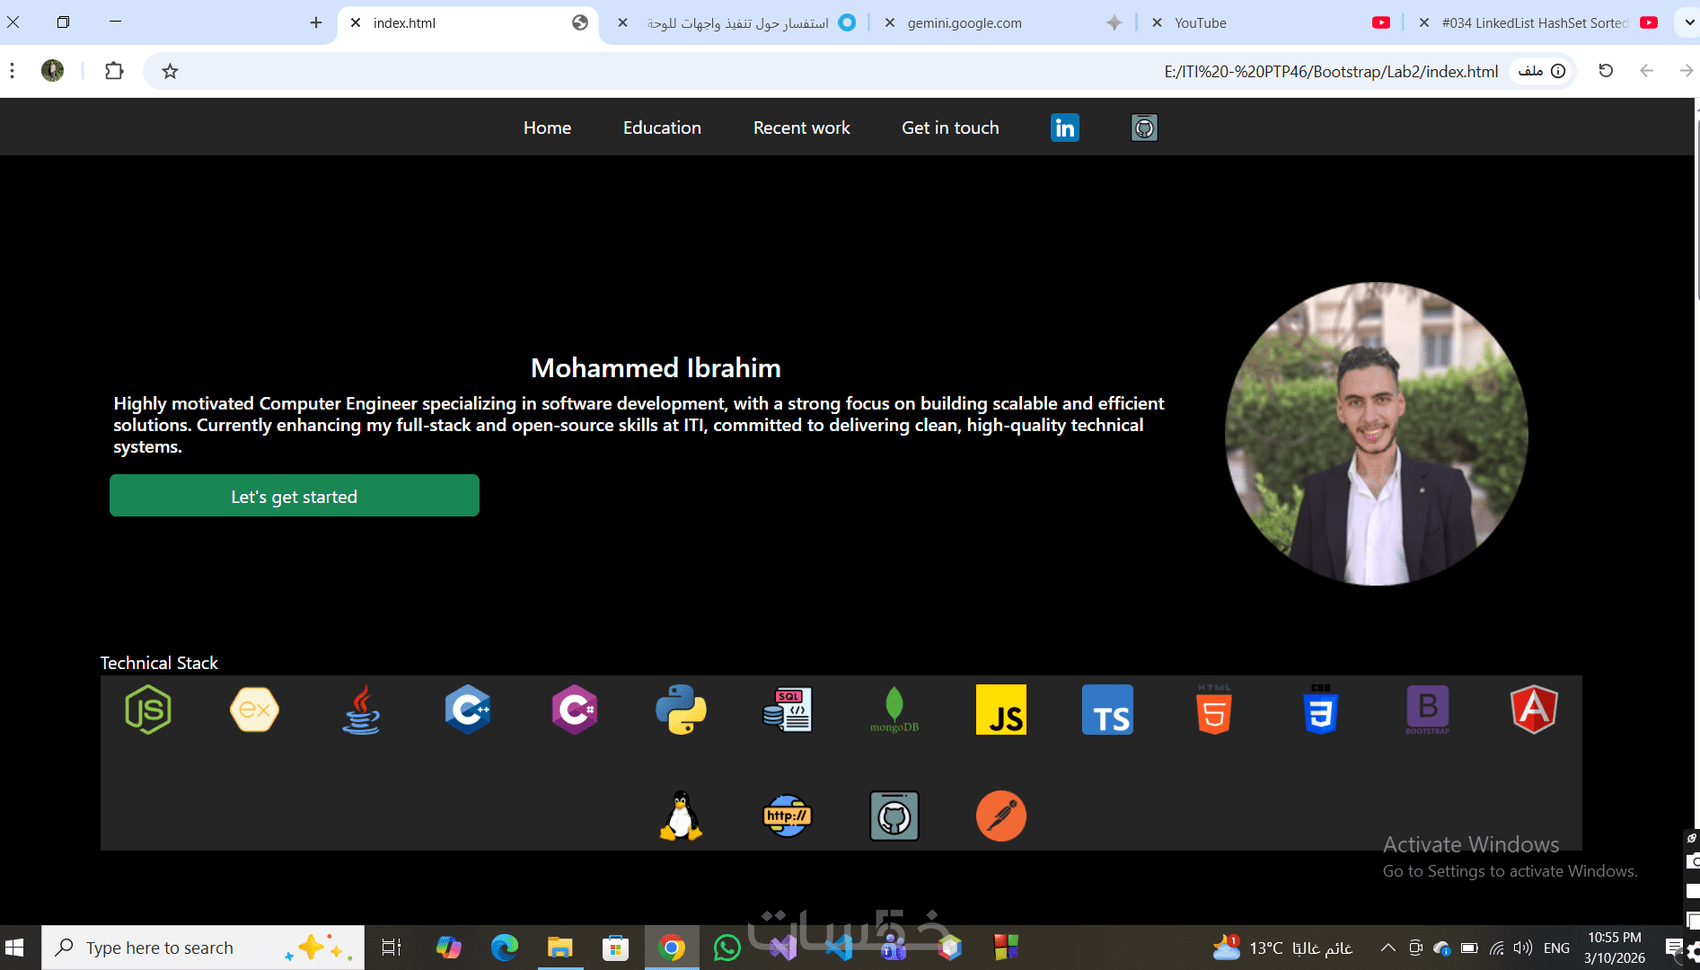The height and width of the screenshot is (970, 1700).
Task: Click the Windows taskbar search box
Action: click(203, 948)
